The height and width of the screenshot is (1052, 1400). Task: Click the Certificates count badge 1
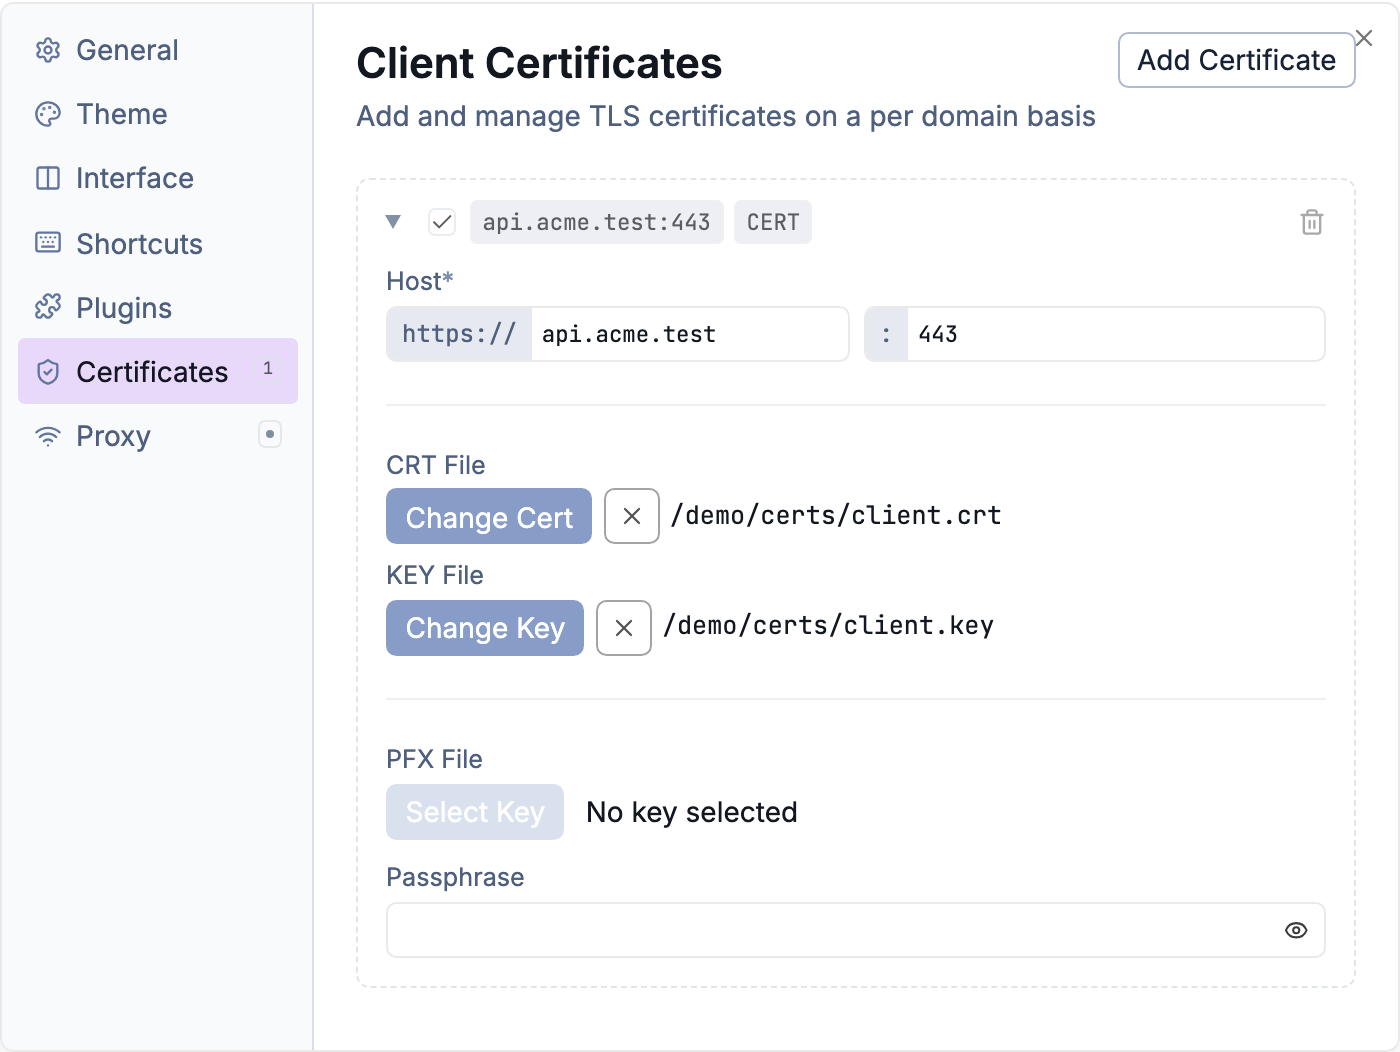tap(268, 368)
